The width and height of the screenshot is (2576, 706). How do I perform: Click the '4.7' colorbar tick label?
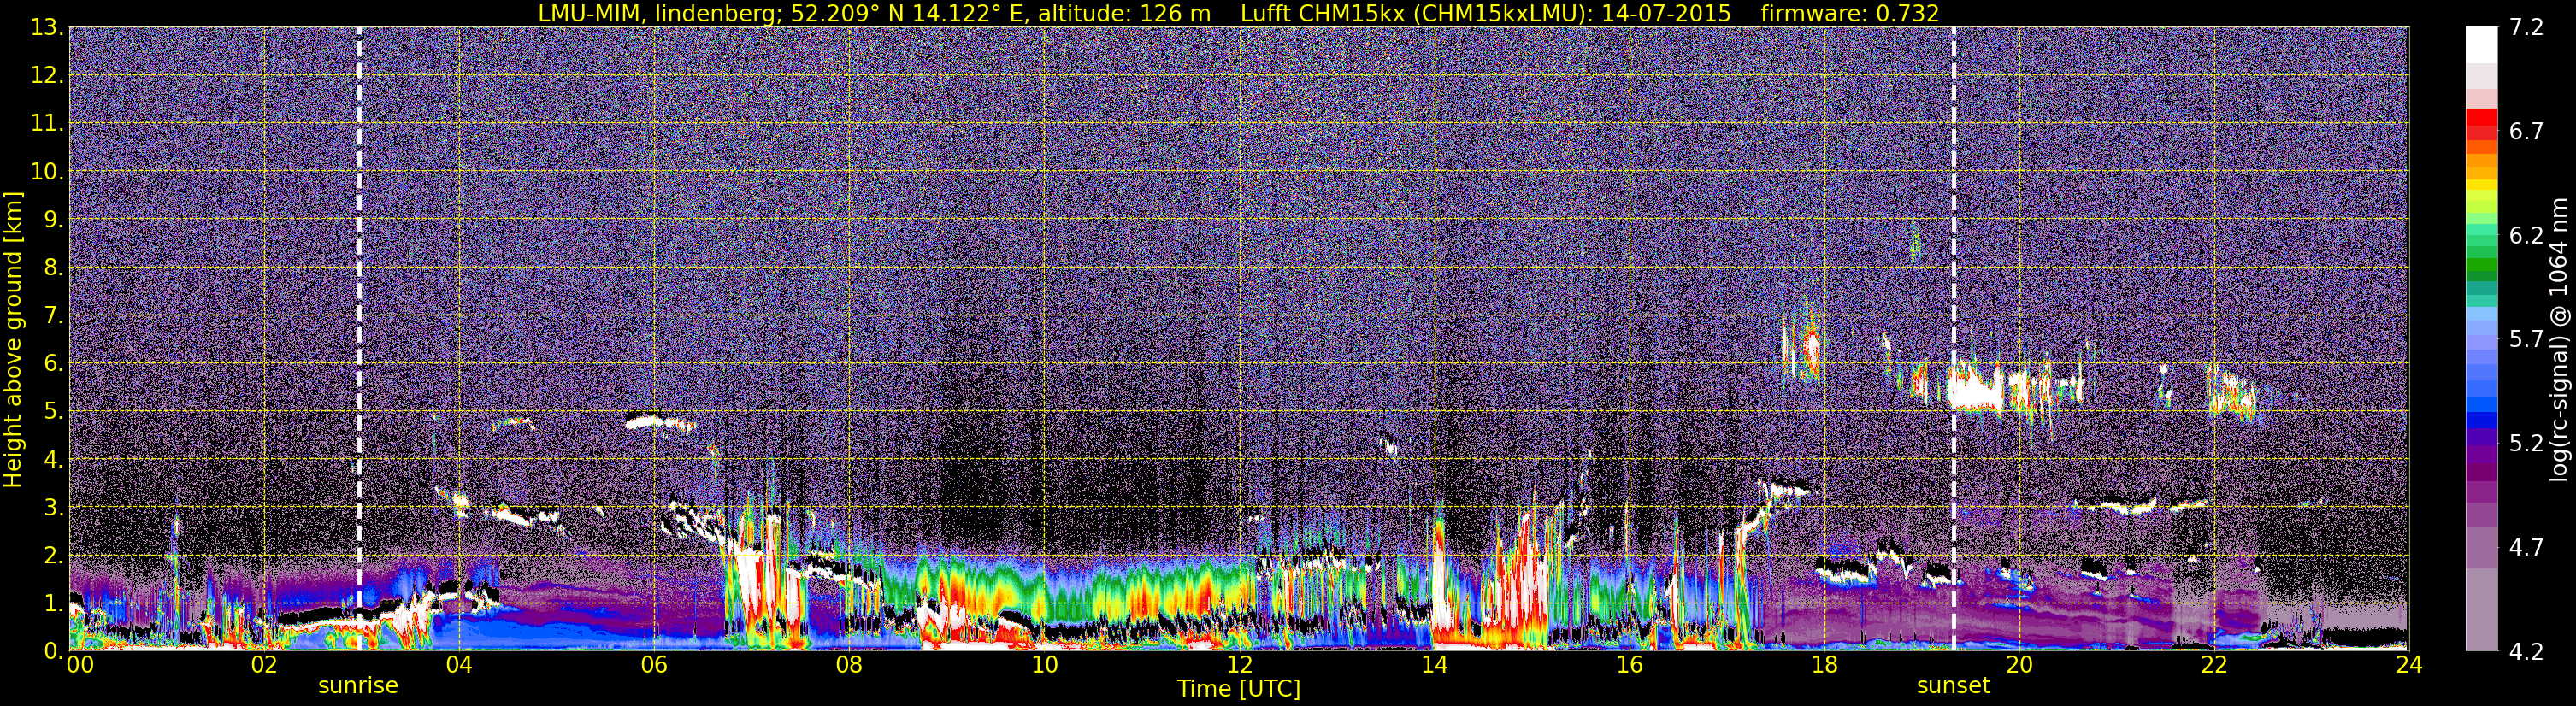[x=2526, y=548]
